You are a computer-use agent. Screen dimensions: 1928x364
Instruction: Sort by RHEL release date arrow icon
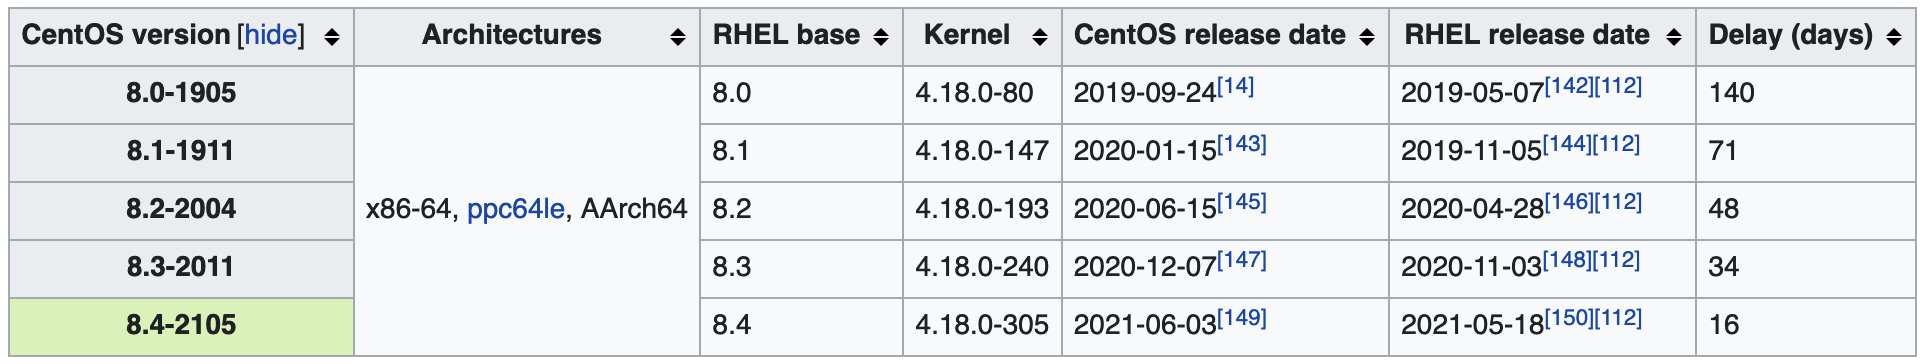coord(1674,37)
